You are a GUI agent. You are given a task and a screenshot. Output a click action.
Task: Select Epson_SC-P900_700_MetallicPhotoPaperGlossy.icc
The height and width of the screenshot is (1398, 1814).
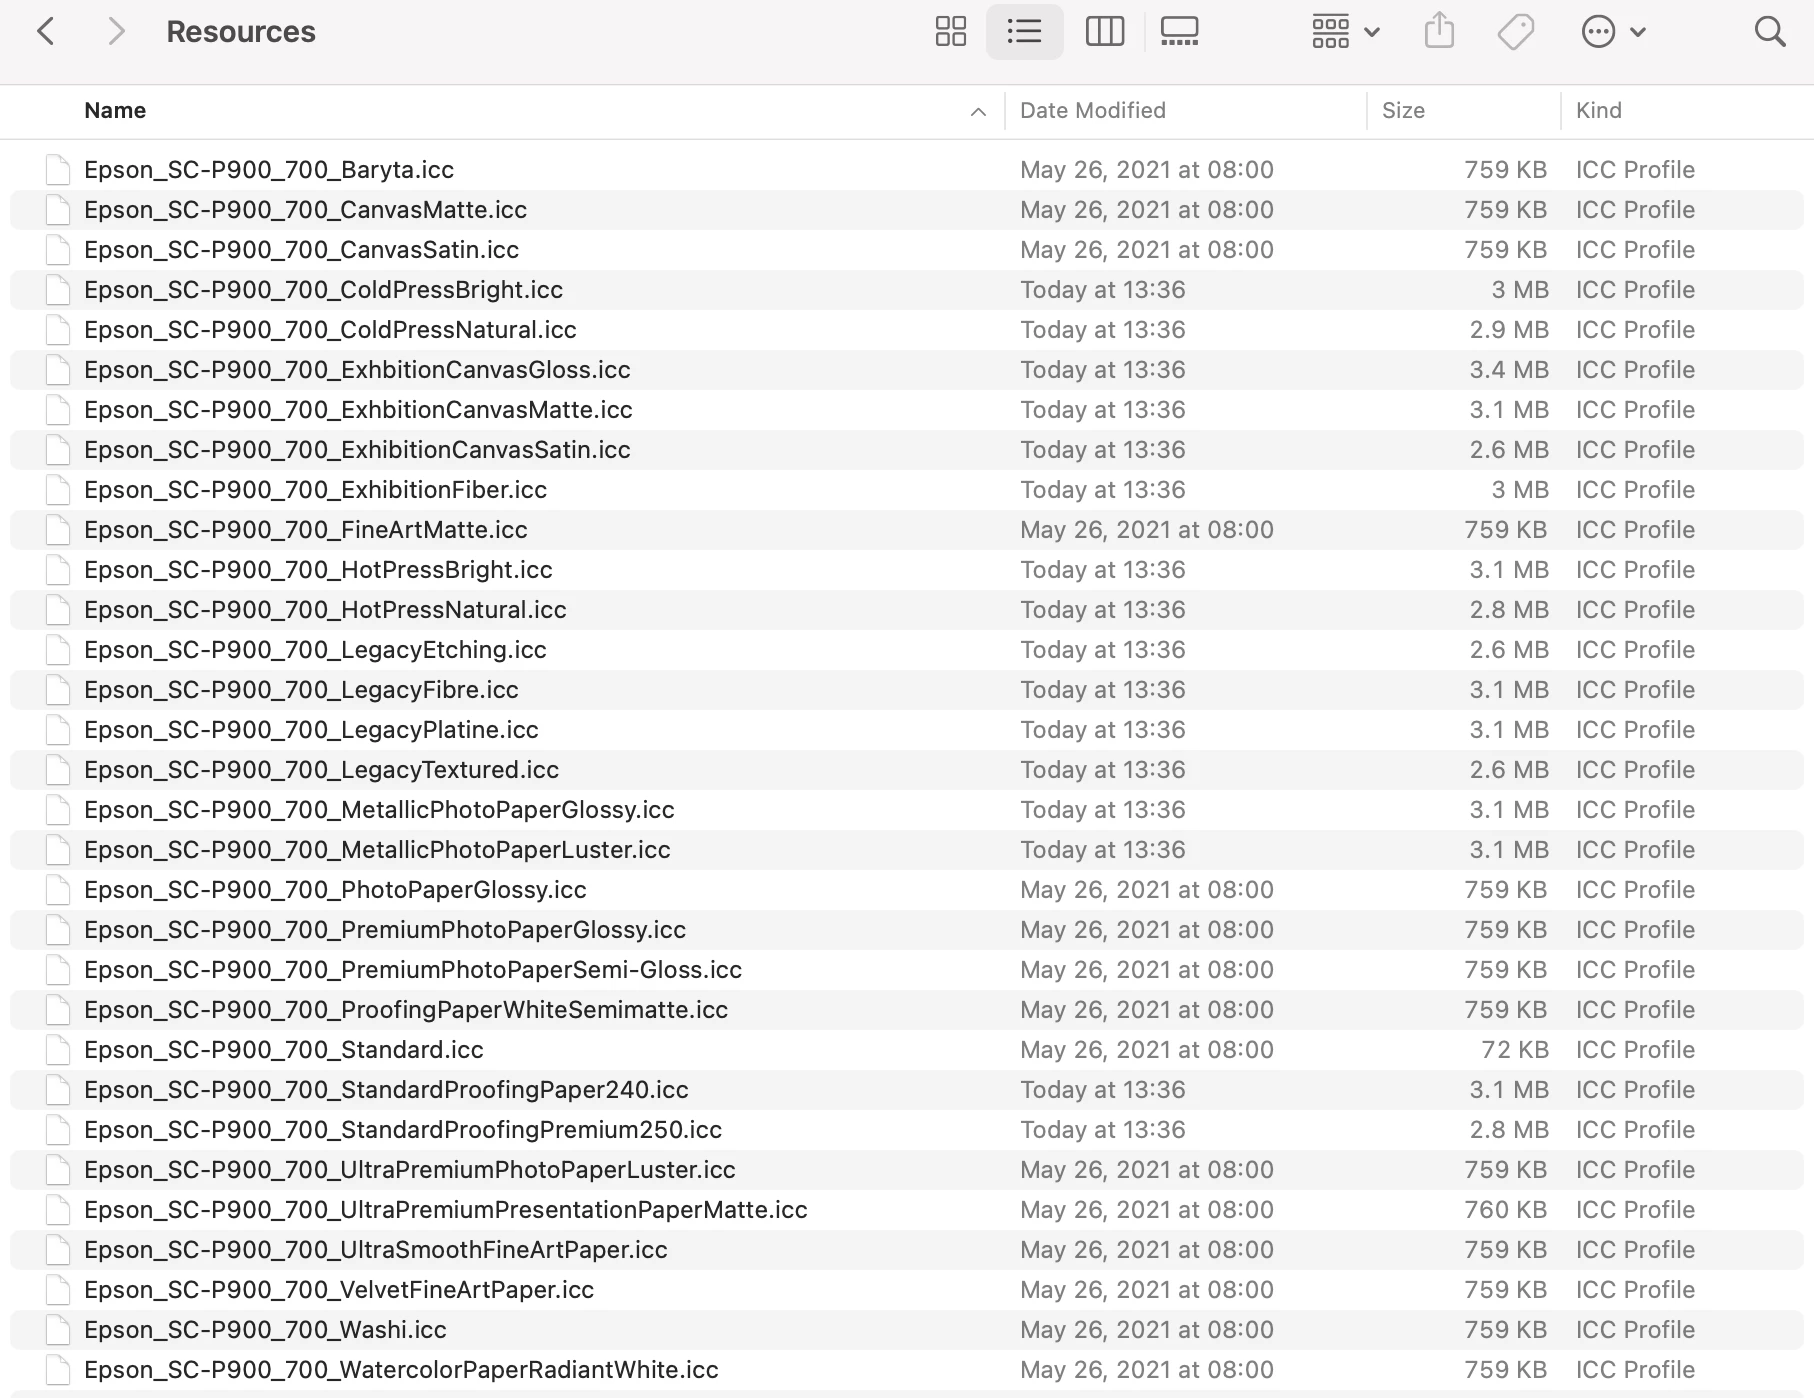tap(907, 810)
